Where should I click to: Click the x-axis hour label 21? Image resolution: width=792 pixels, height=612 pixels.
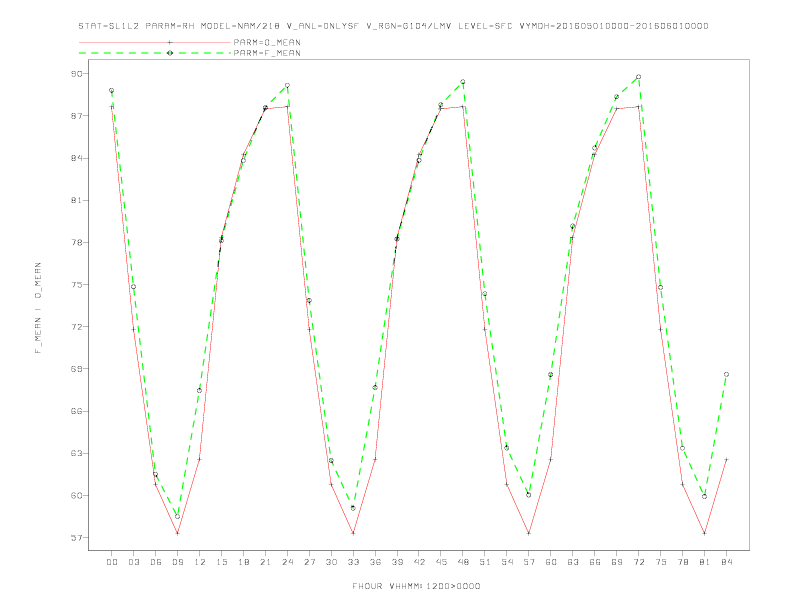pyautogui.click(x=265, y=562)
